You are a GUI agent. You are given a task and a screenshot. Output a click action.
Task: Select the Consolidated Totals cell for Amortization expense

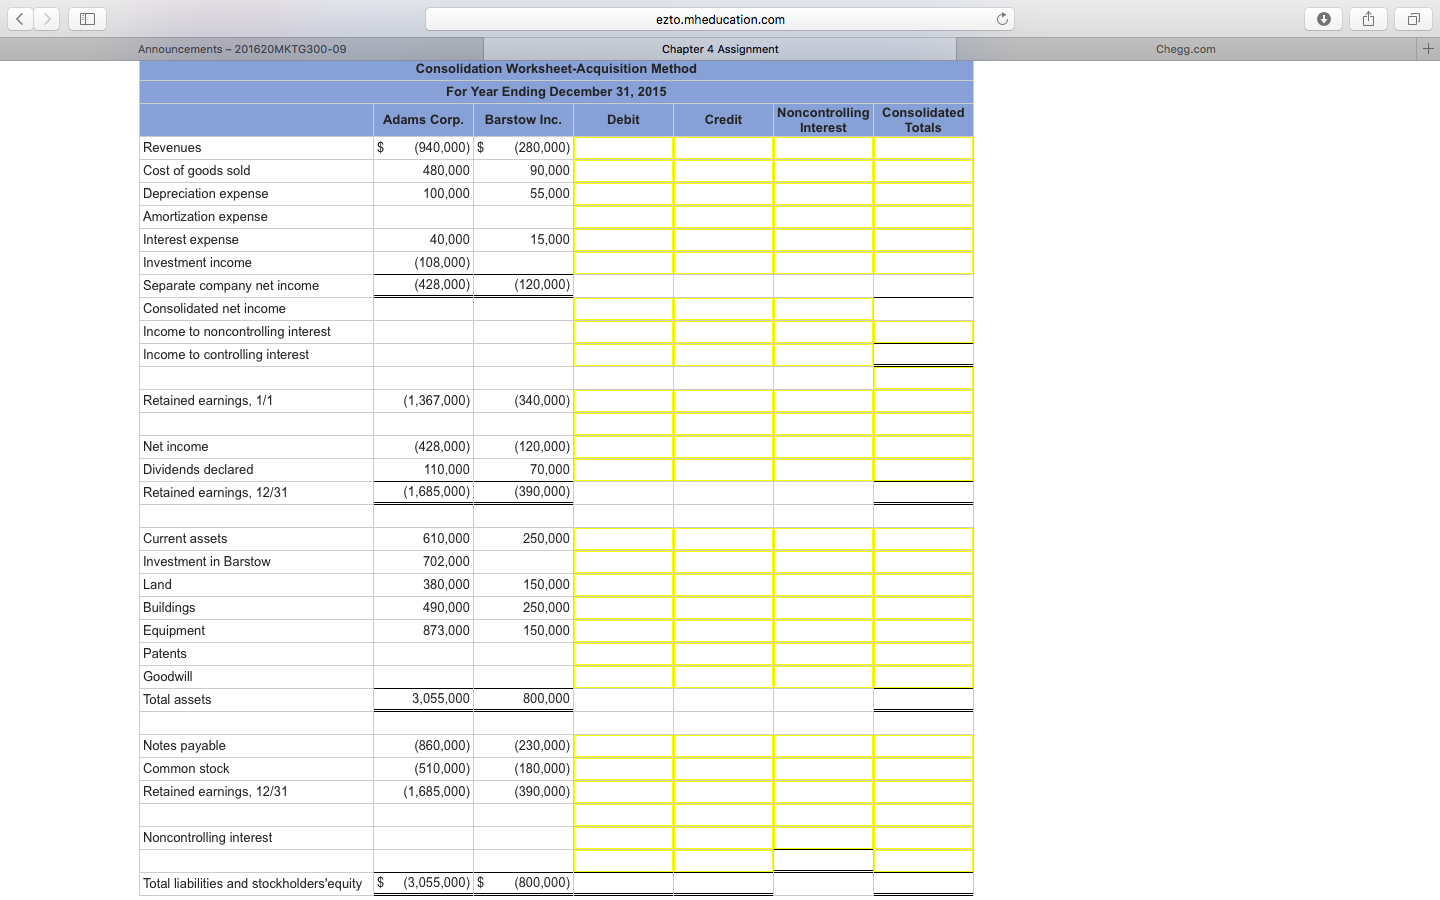pyautogui.click(x=923, y=217)
